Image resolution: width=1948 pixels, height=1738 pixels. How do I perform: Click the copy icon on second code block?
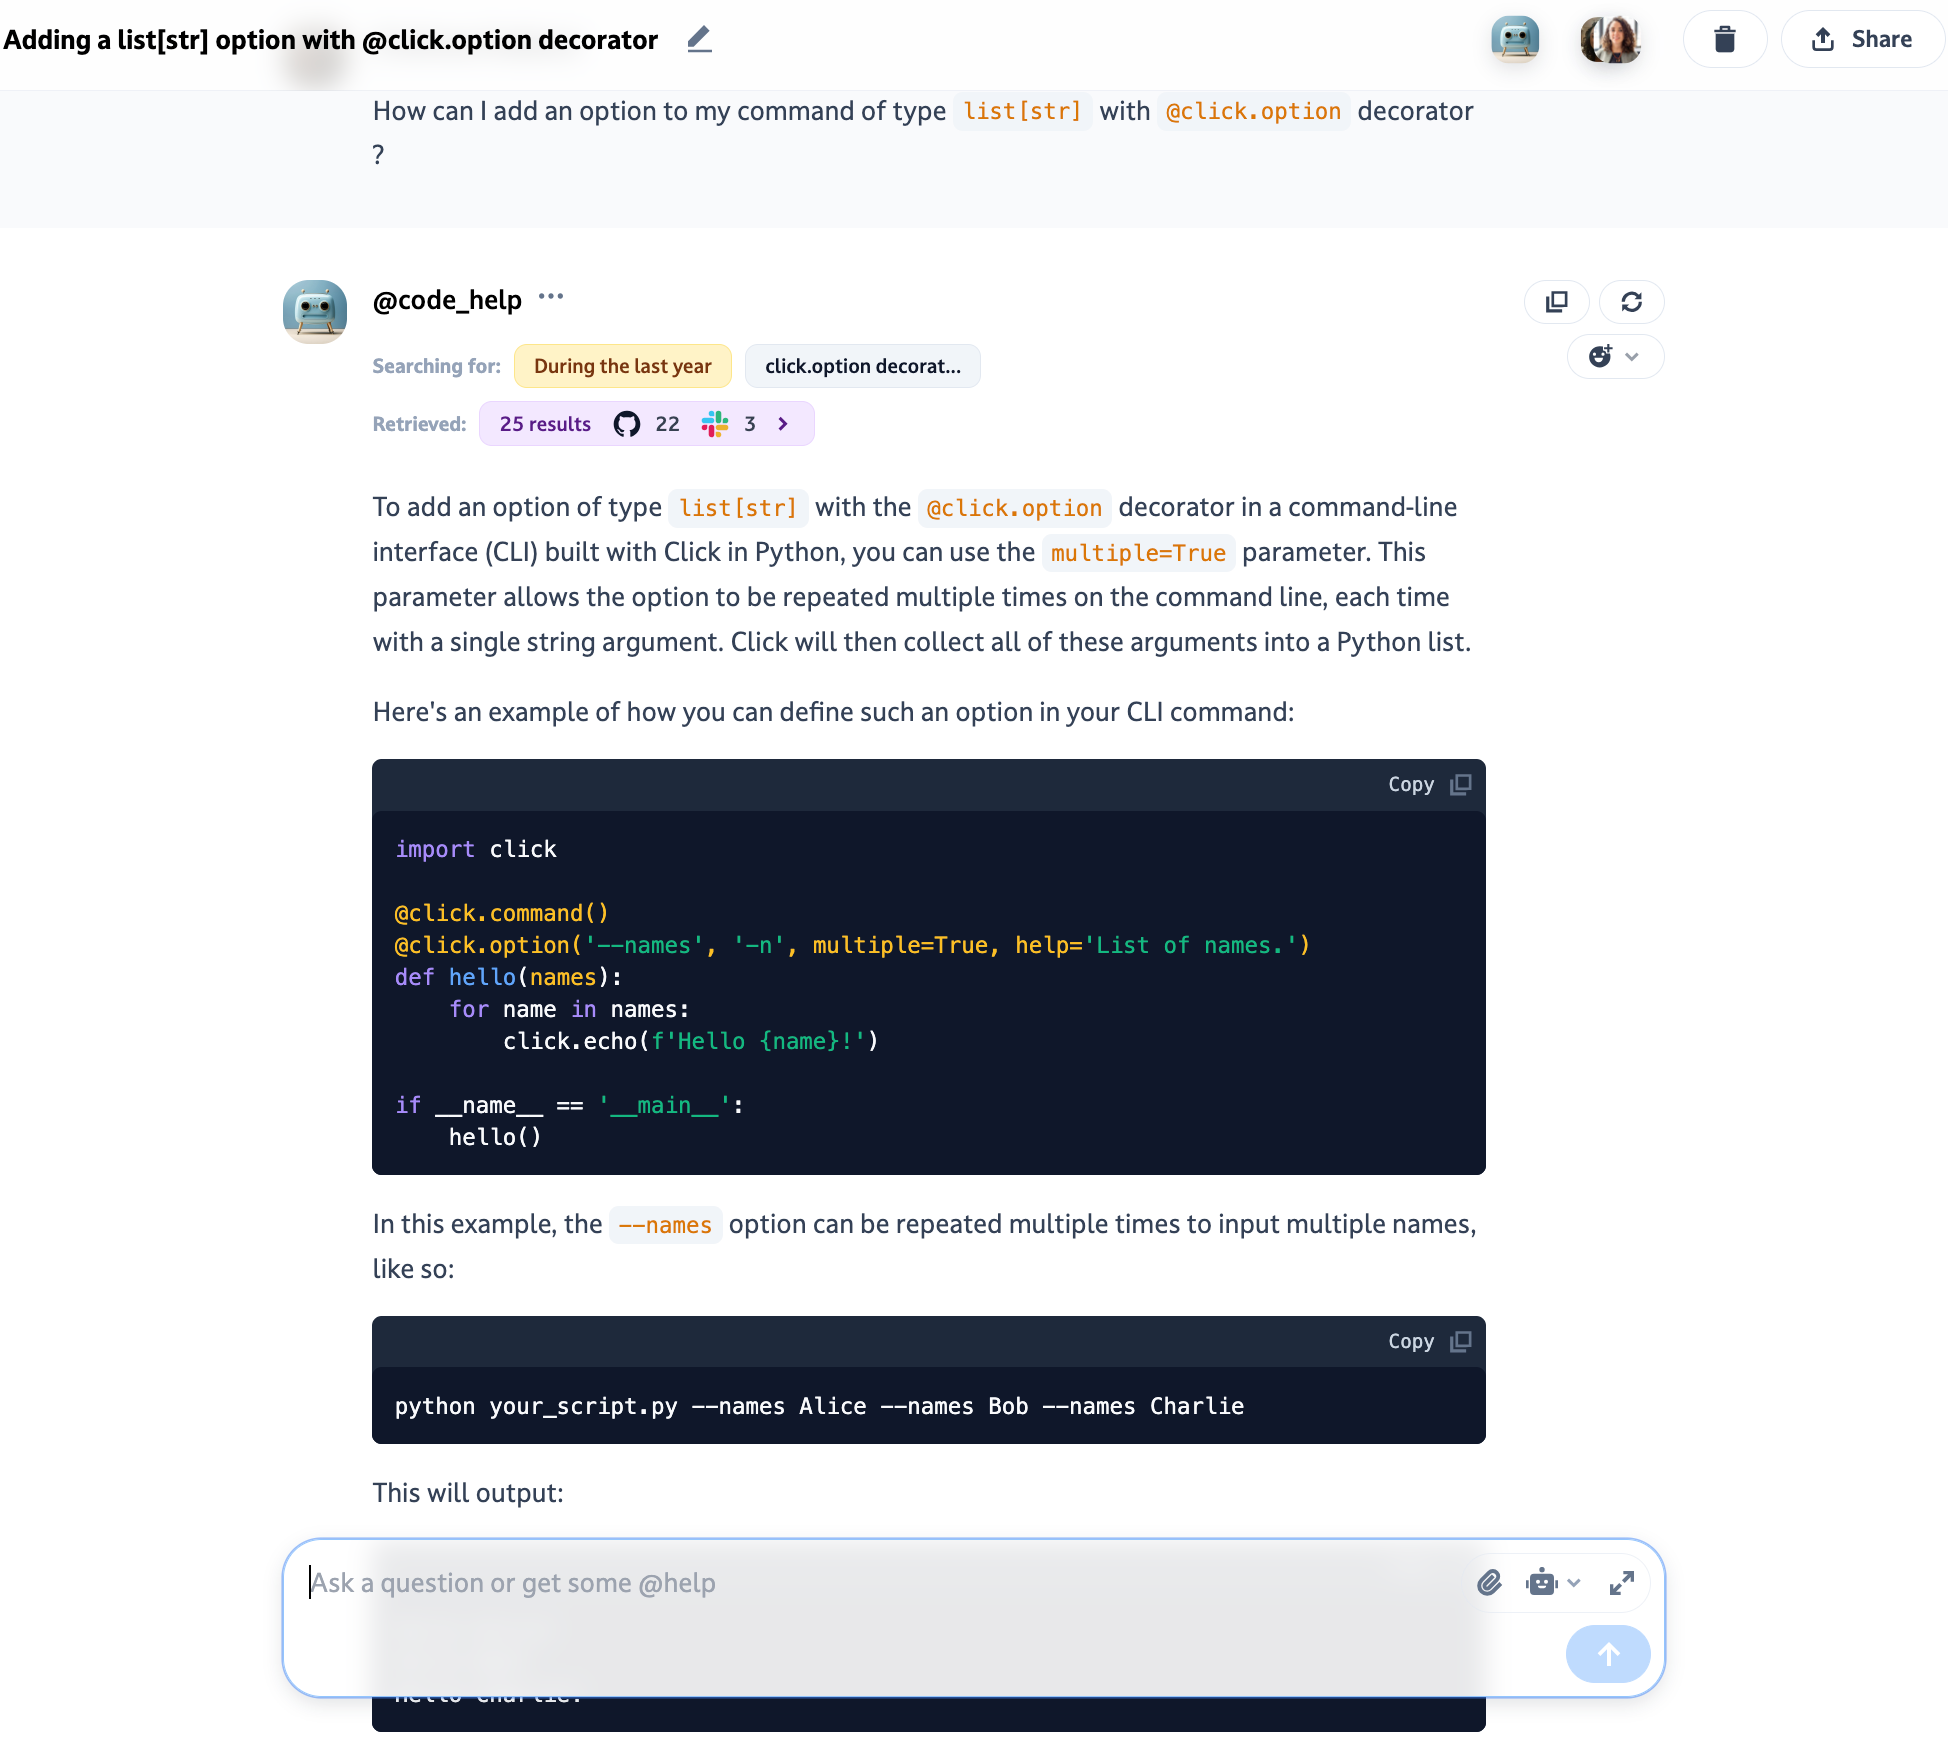point(1458,1340)
